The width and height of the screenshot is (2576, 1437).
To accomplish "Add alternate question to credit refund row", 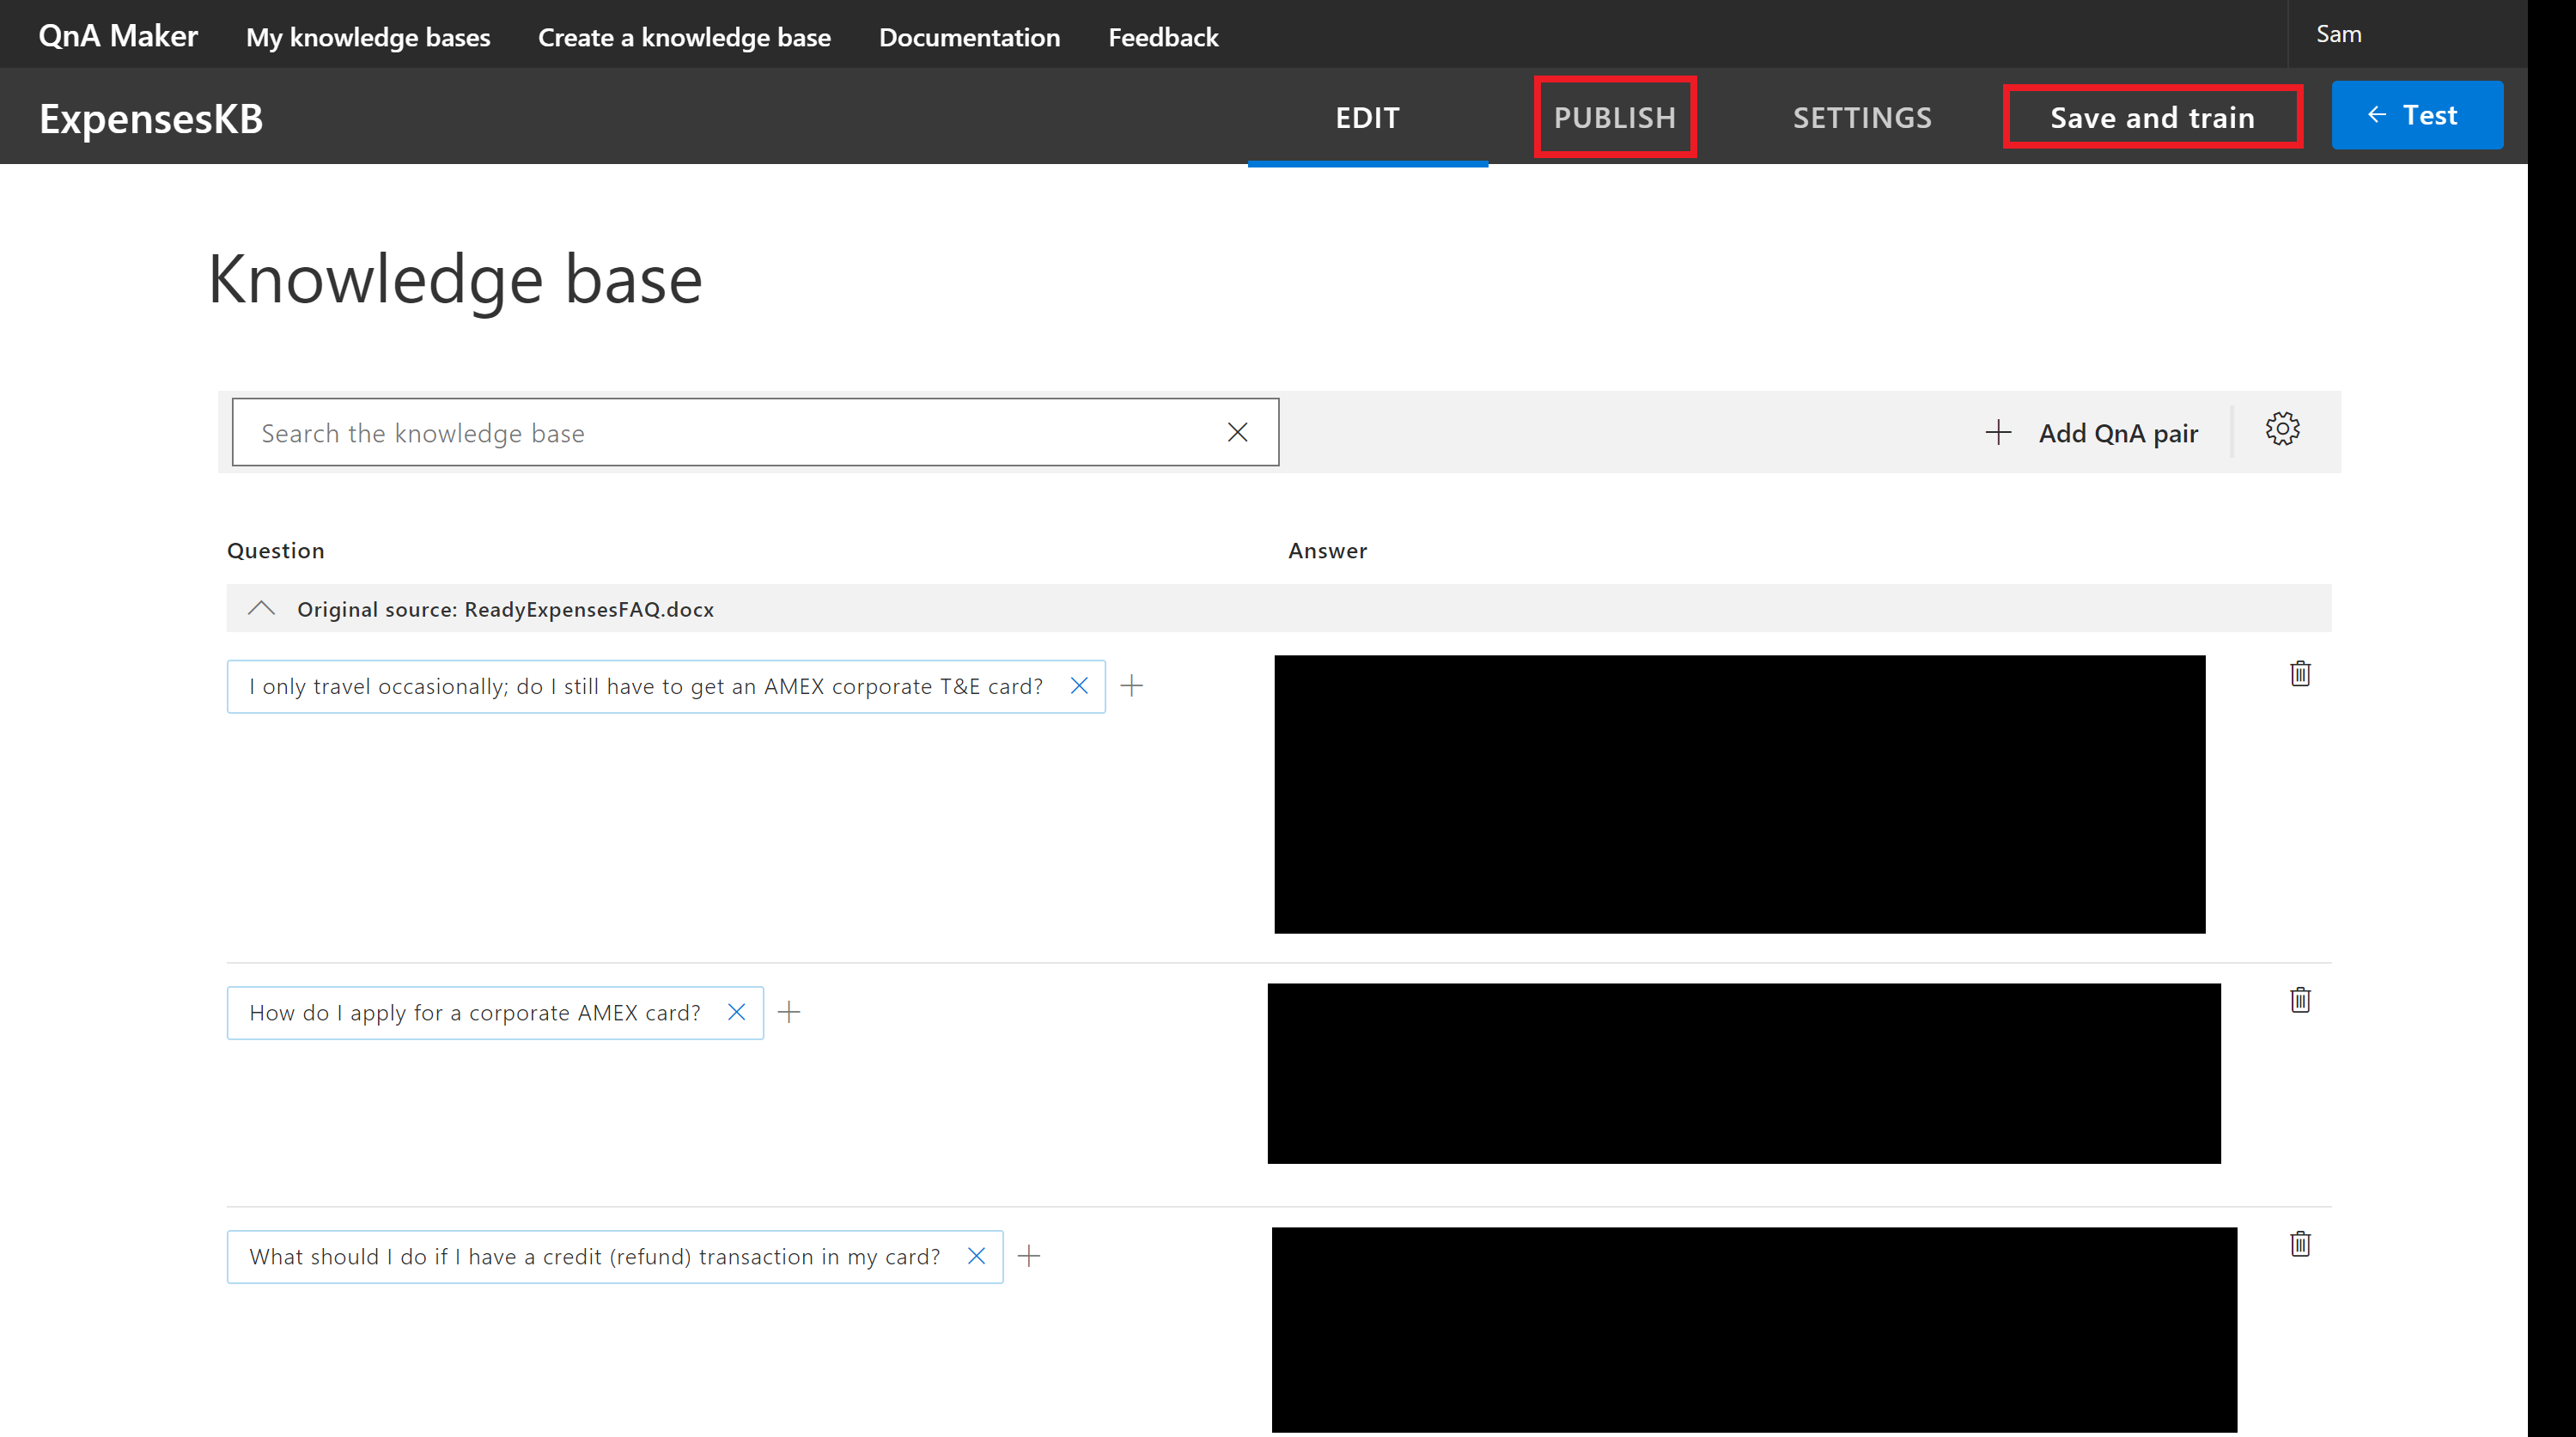I will [x=1026, y=1257].
